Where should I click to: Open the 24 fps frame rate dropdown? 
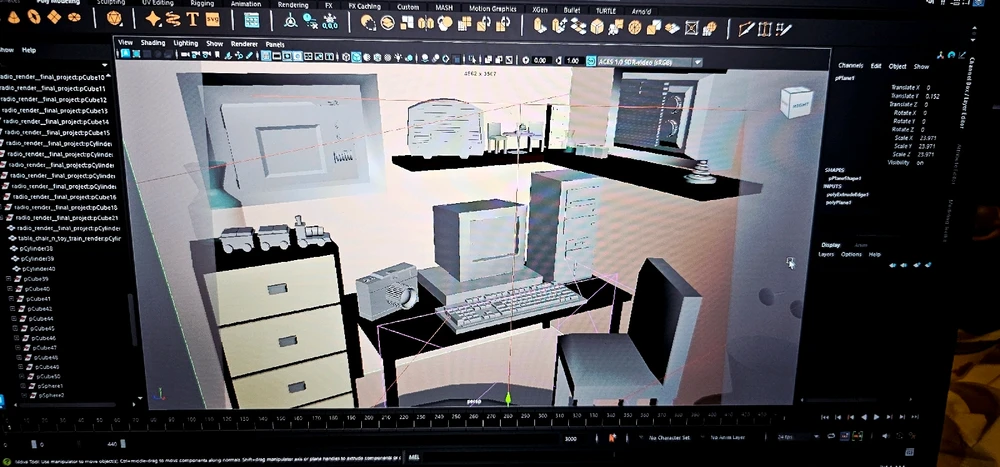[798, 437]
